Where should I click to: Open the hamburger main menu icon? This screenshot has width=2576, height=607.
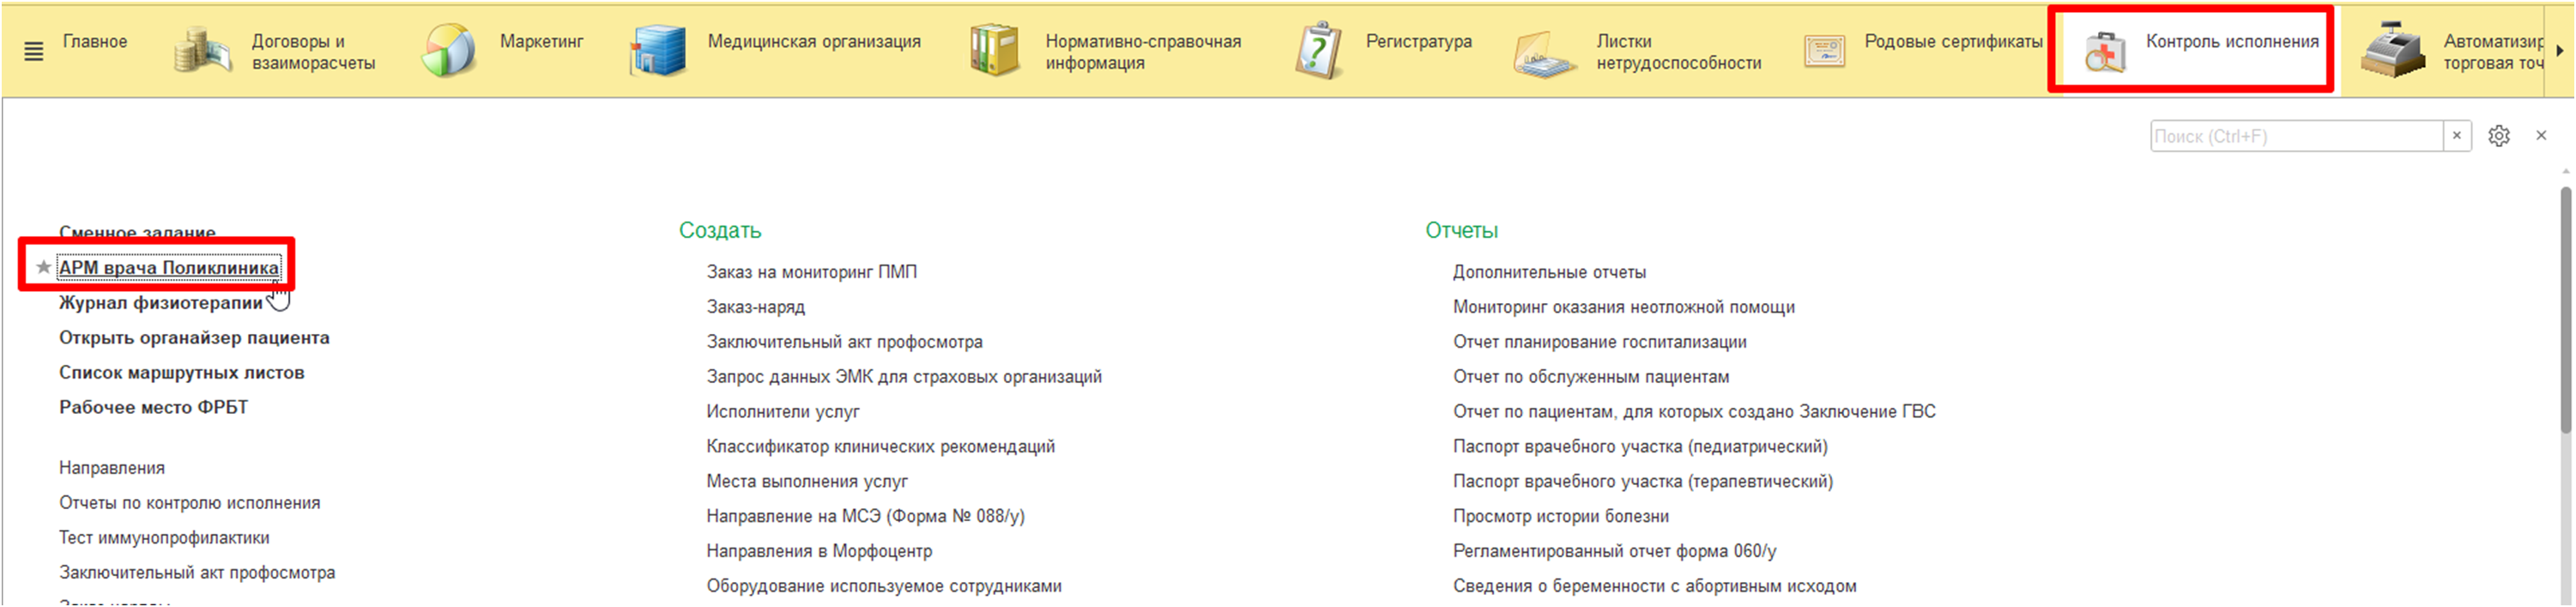(33, 51)
